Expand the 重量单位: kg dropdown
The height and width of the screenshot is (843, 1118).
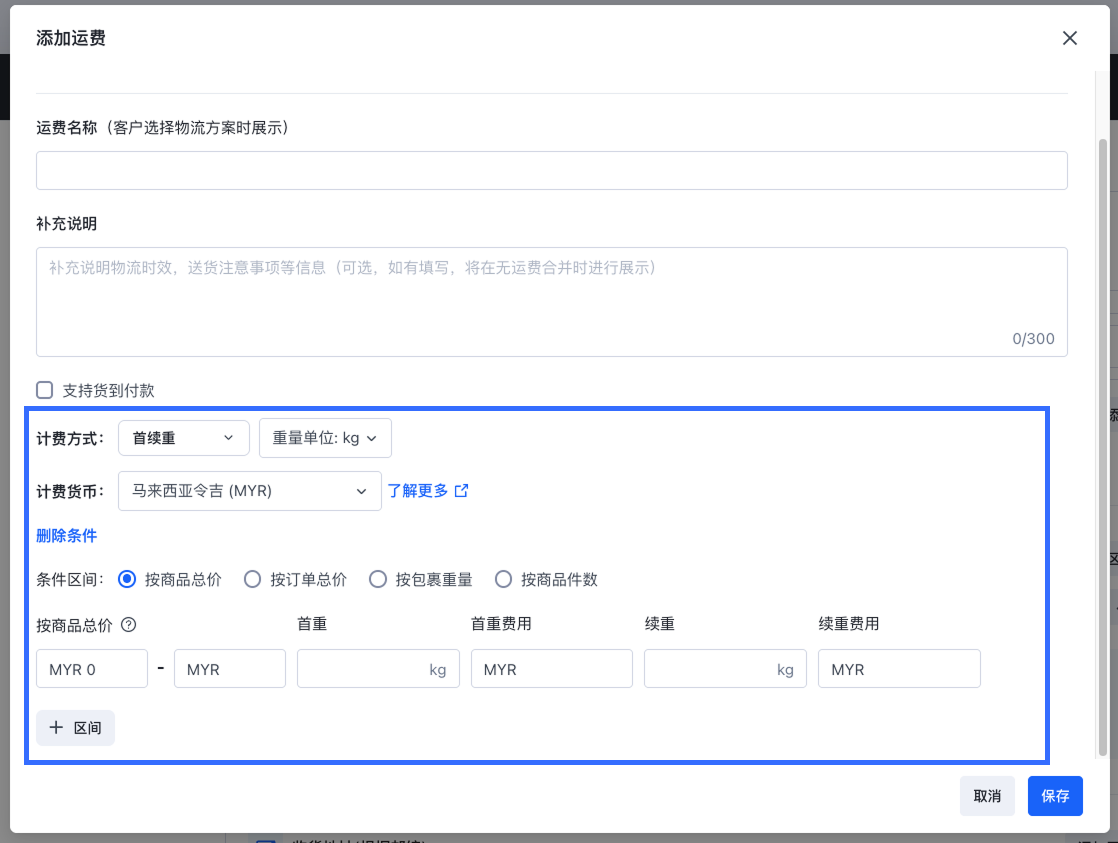click(324, 438)
